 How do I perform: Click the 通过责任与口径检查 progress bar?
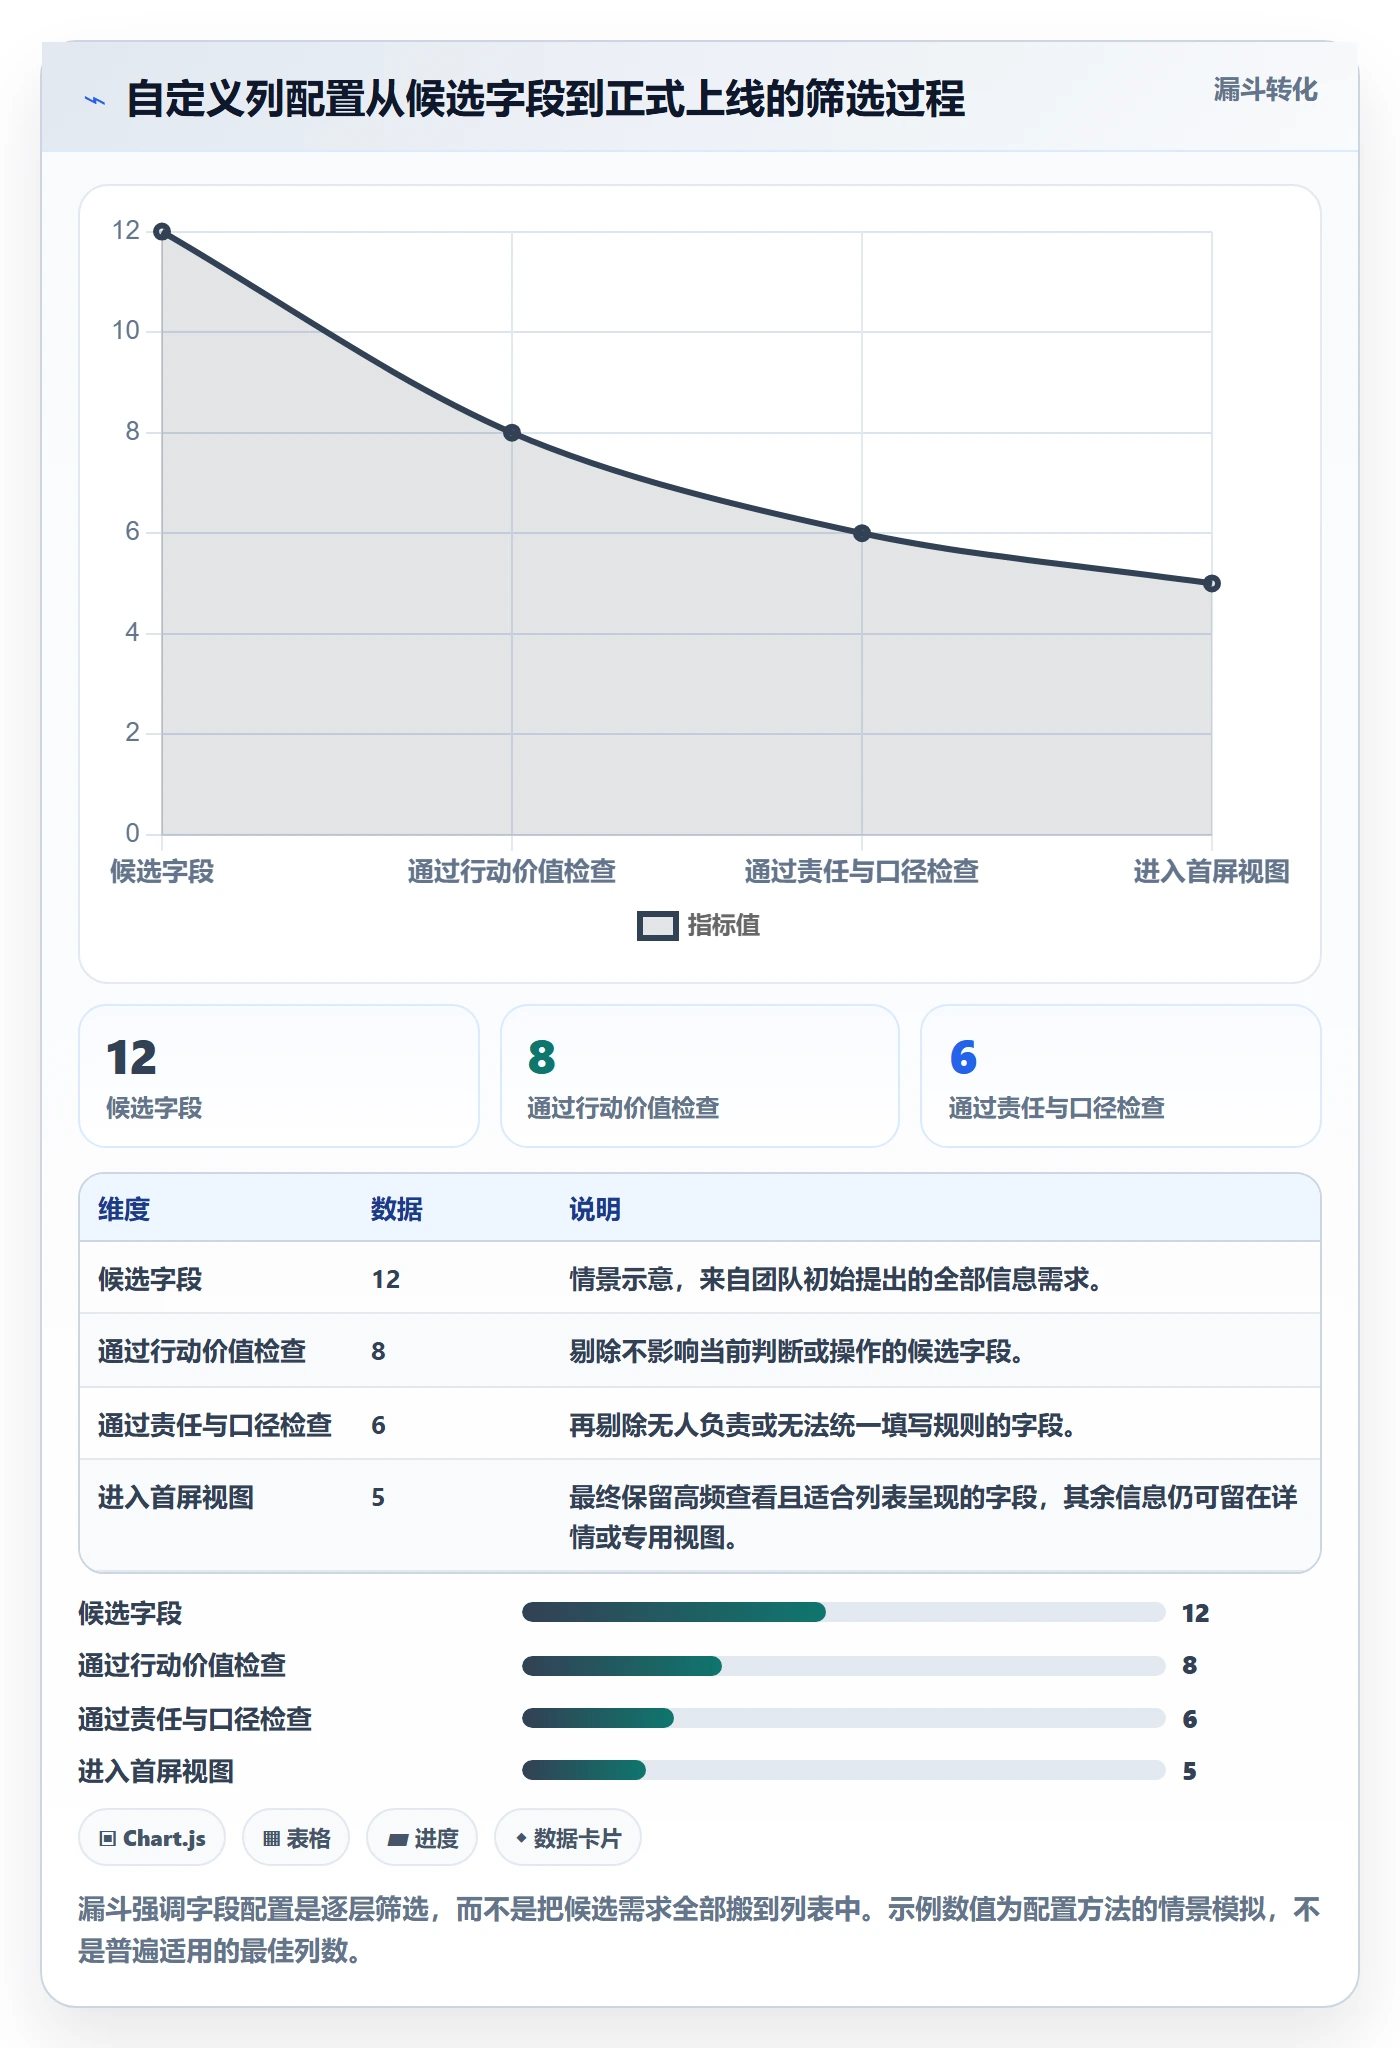pos(843,1718)
